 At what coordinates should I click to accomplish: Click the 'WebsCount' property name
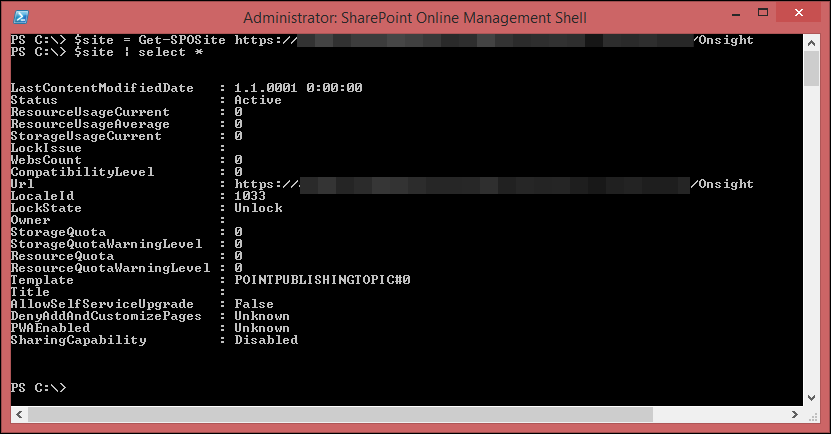click(46, 160)
